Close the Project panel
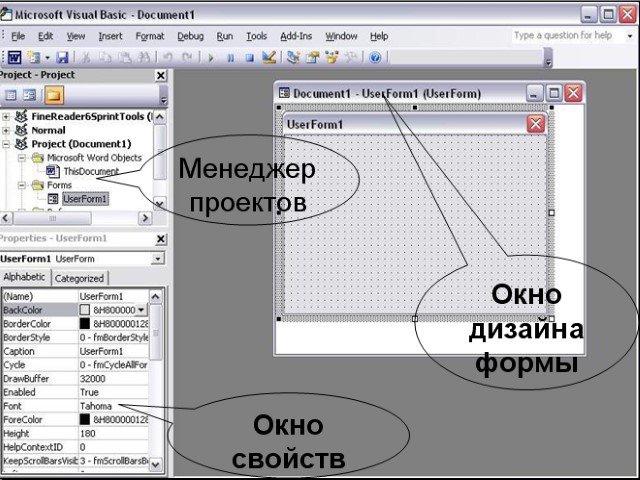 (161, 76)
